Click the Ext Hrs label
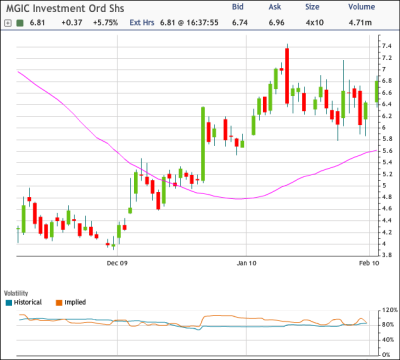The height and width of the screenshot is (360, 400). click(x=142, y=23)
